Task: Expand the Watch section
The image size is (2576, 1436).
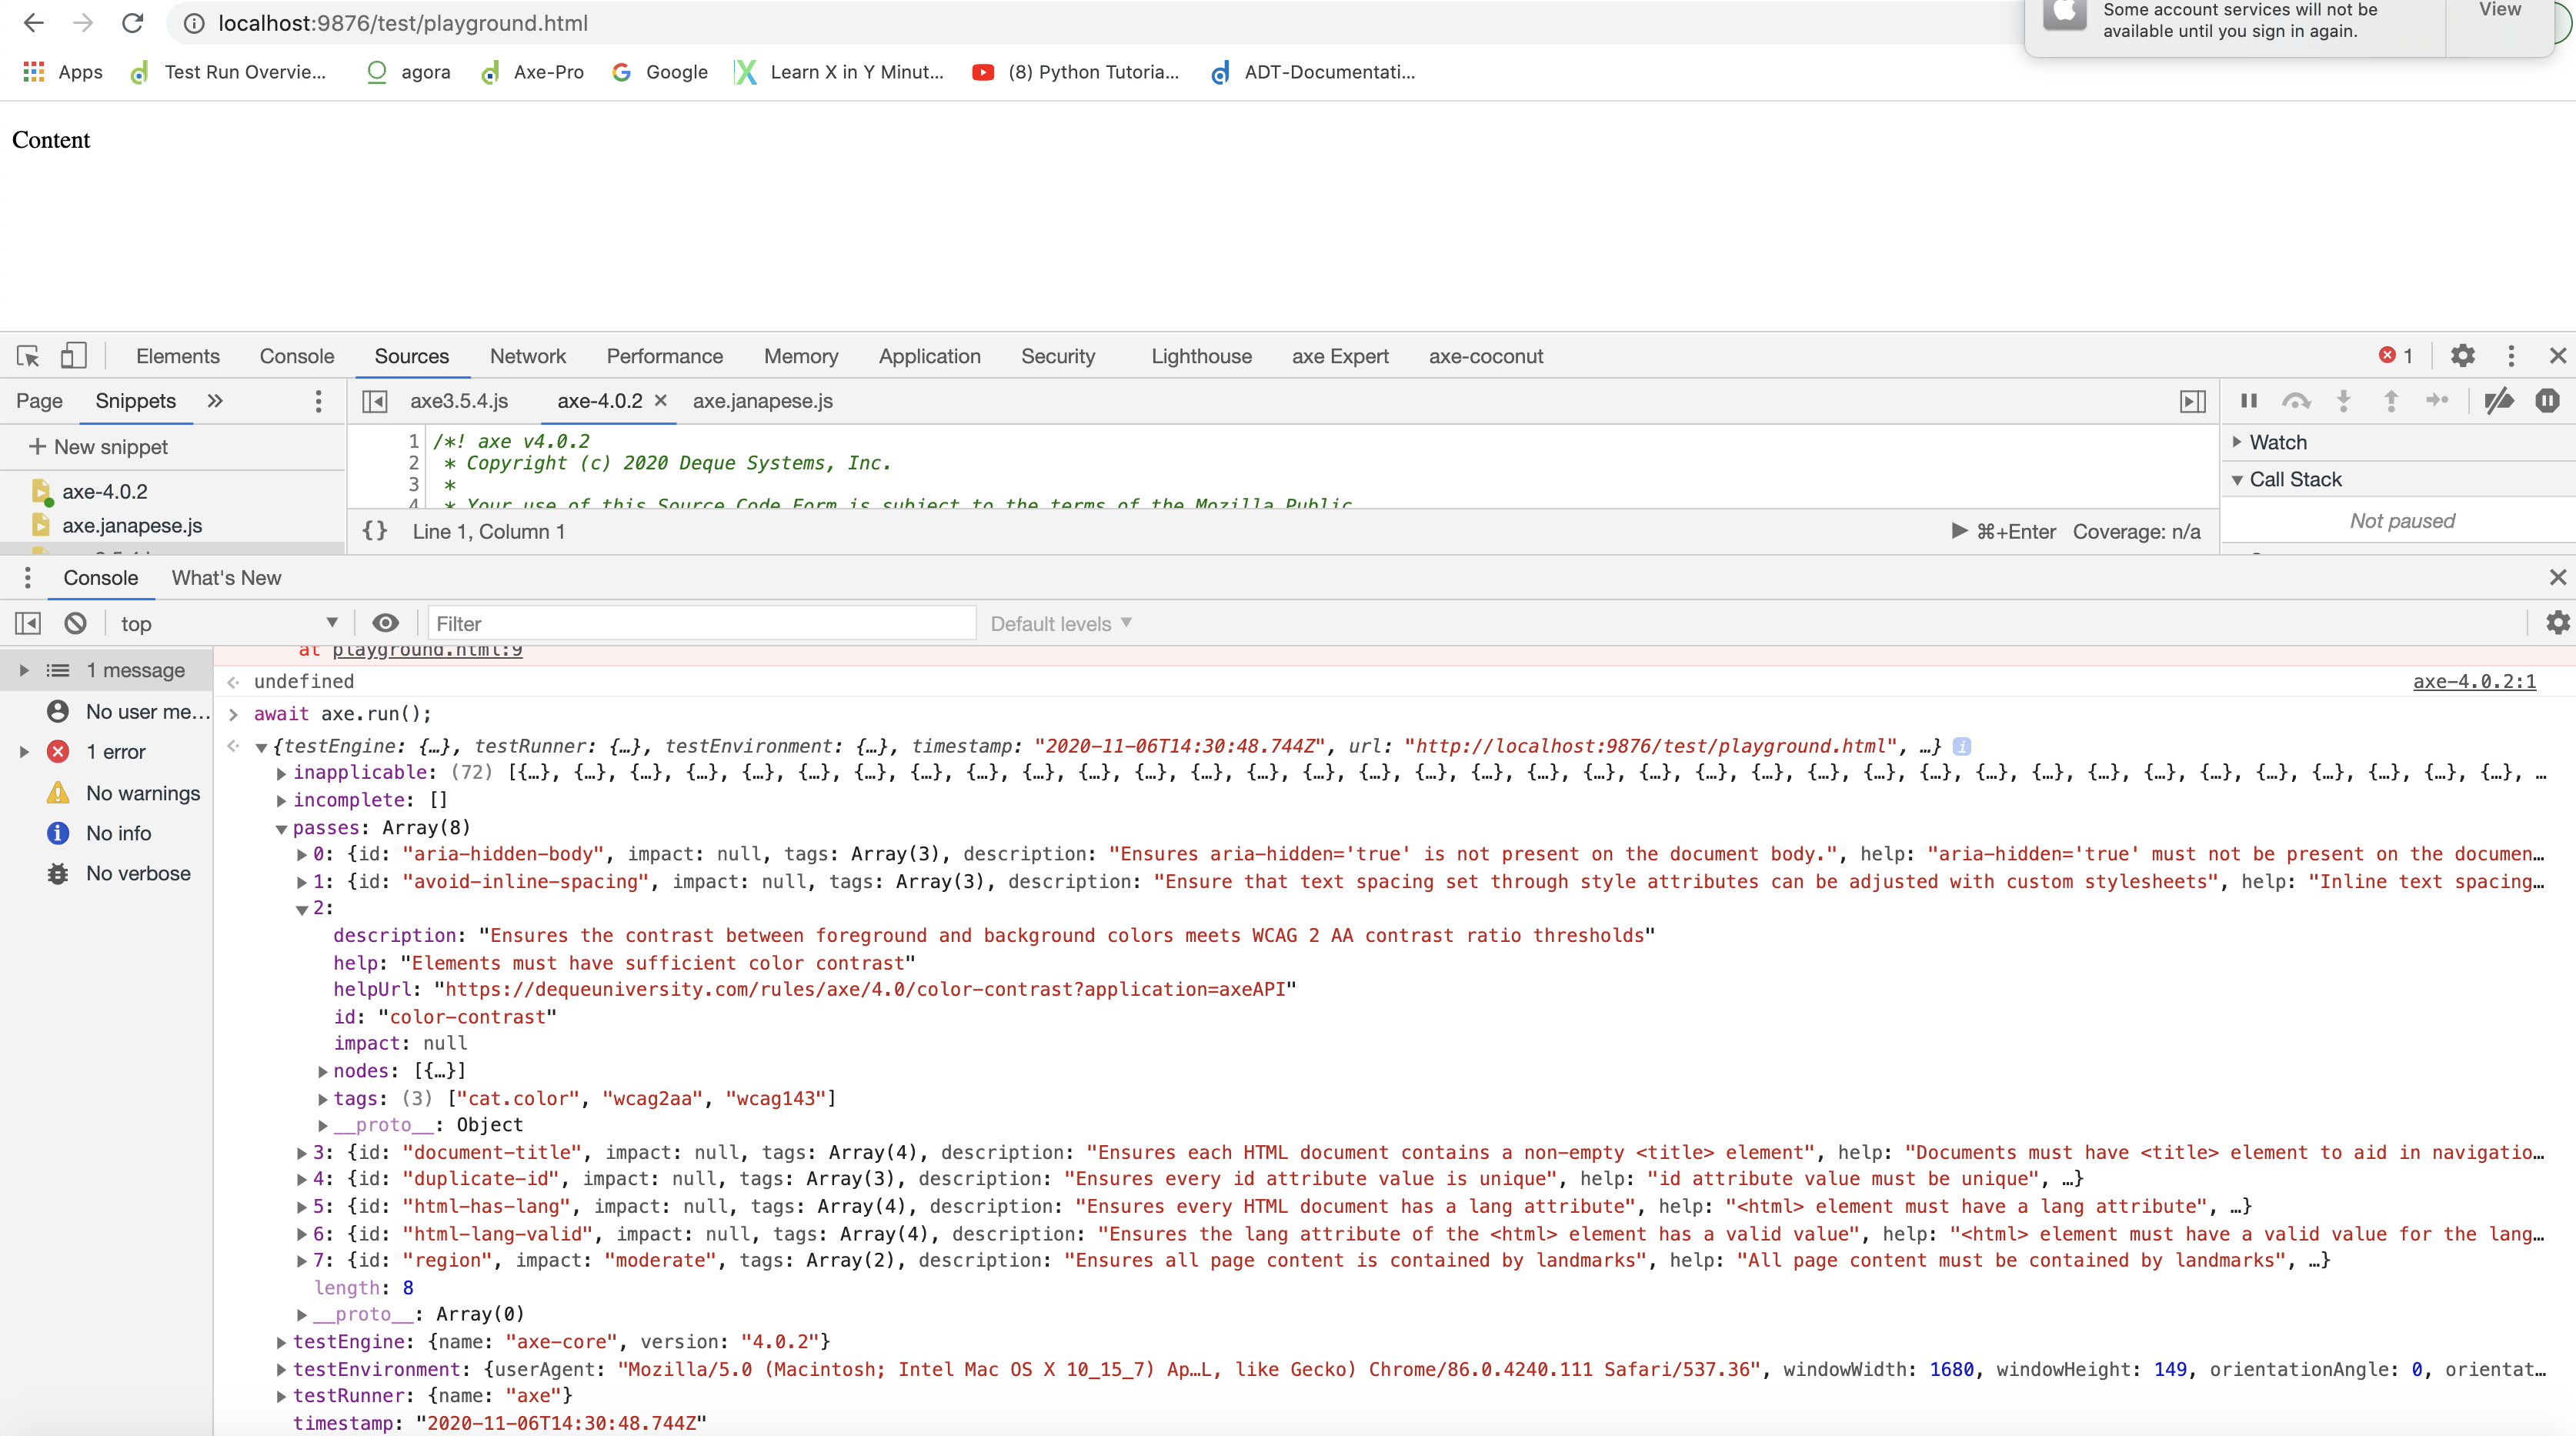Action: (x=2280, y=441)
